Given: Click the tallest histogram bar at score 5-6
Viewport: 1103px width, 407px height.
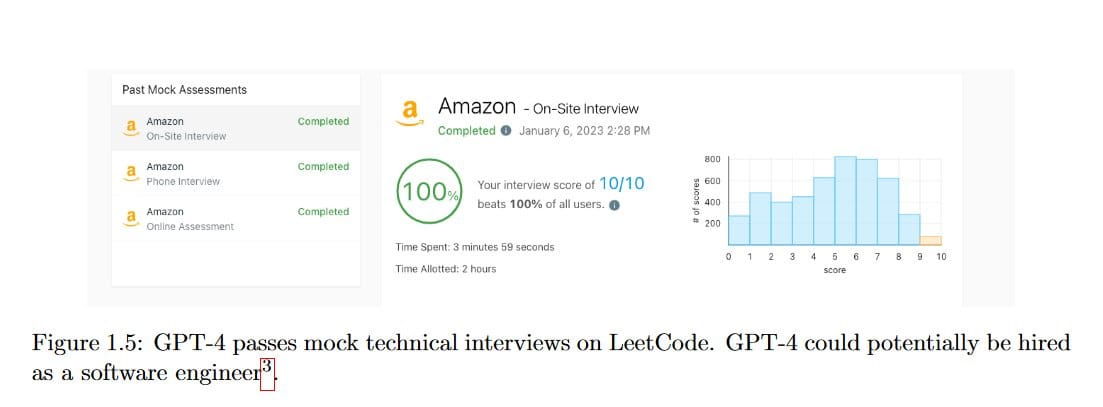Looking at the screenshot, I should pyautogui.click(x=845, y=201).
